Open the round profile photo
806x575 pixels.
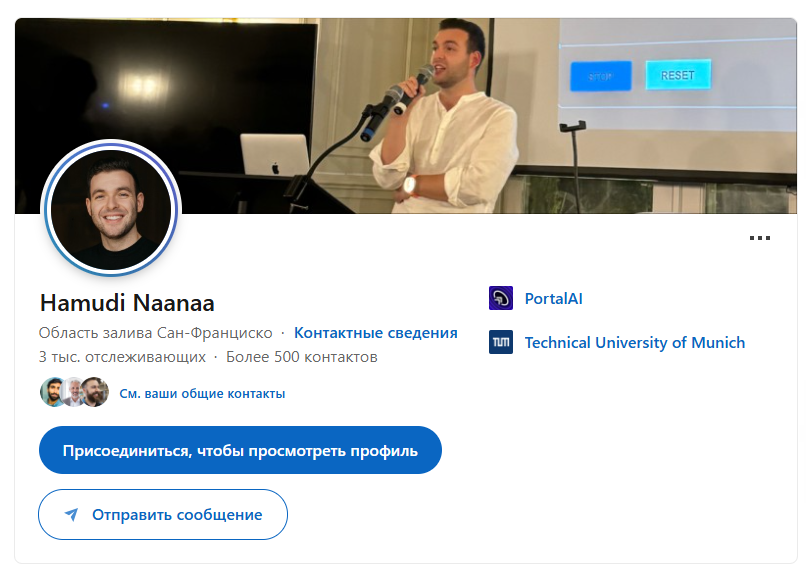[x=111, y=210]
